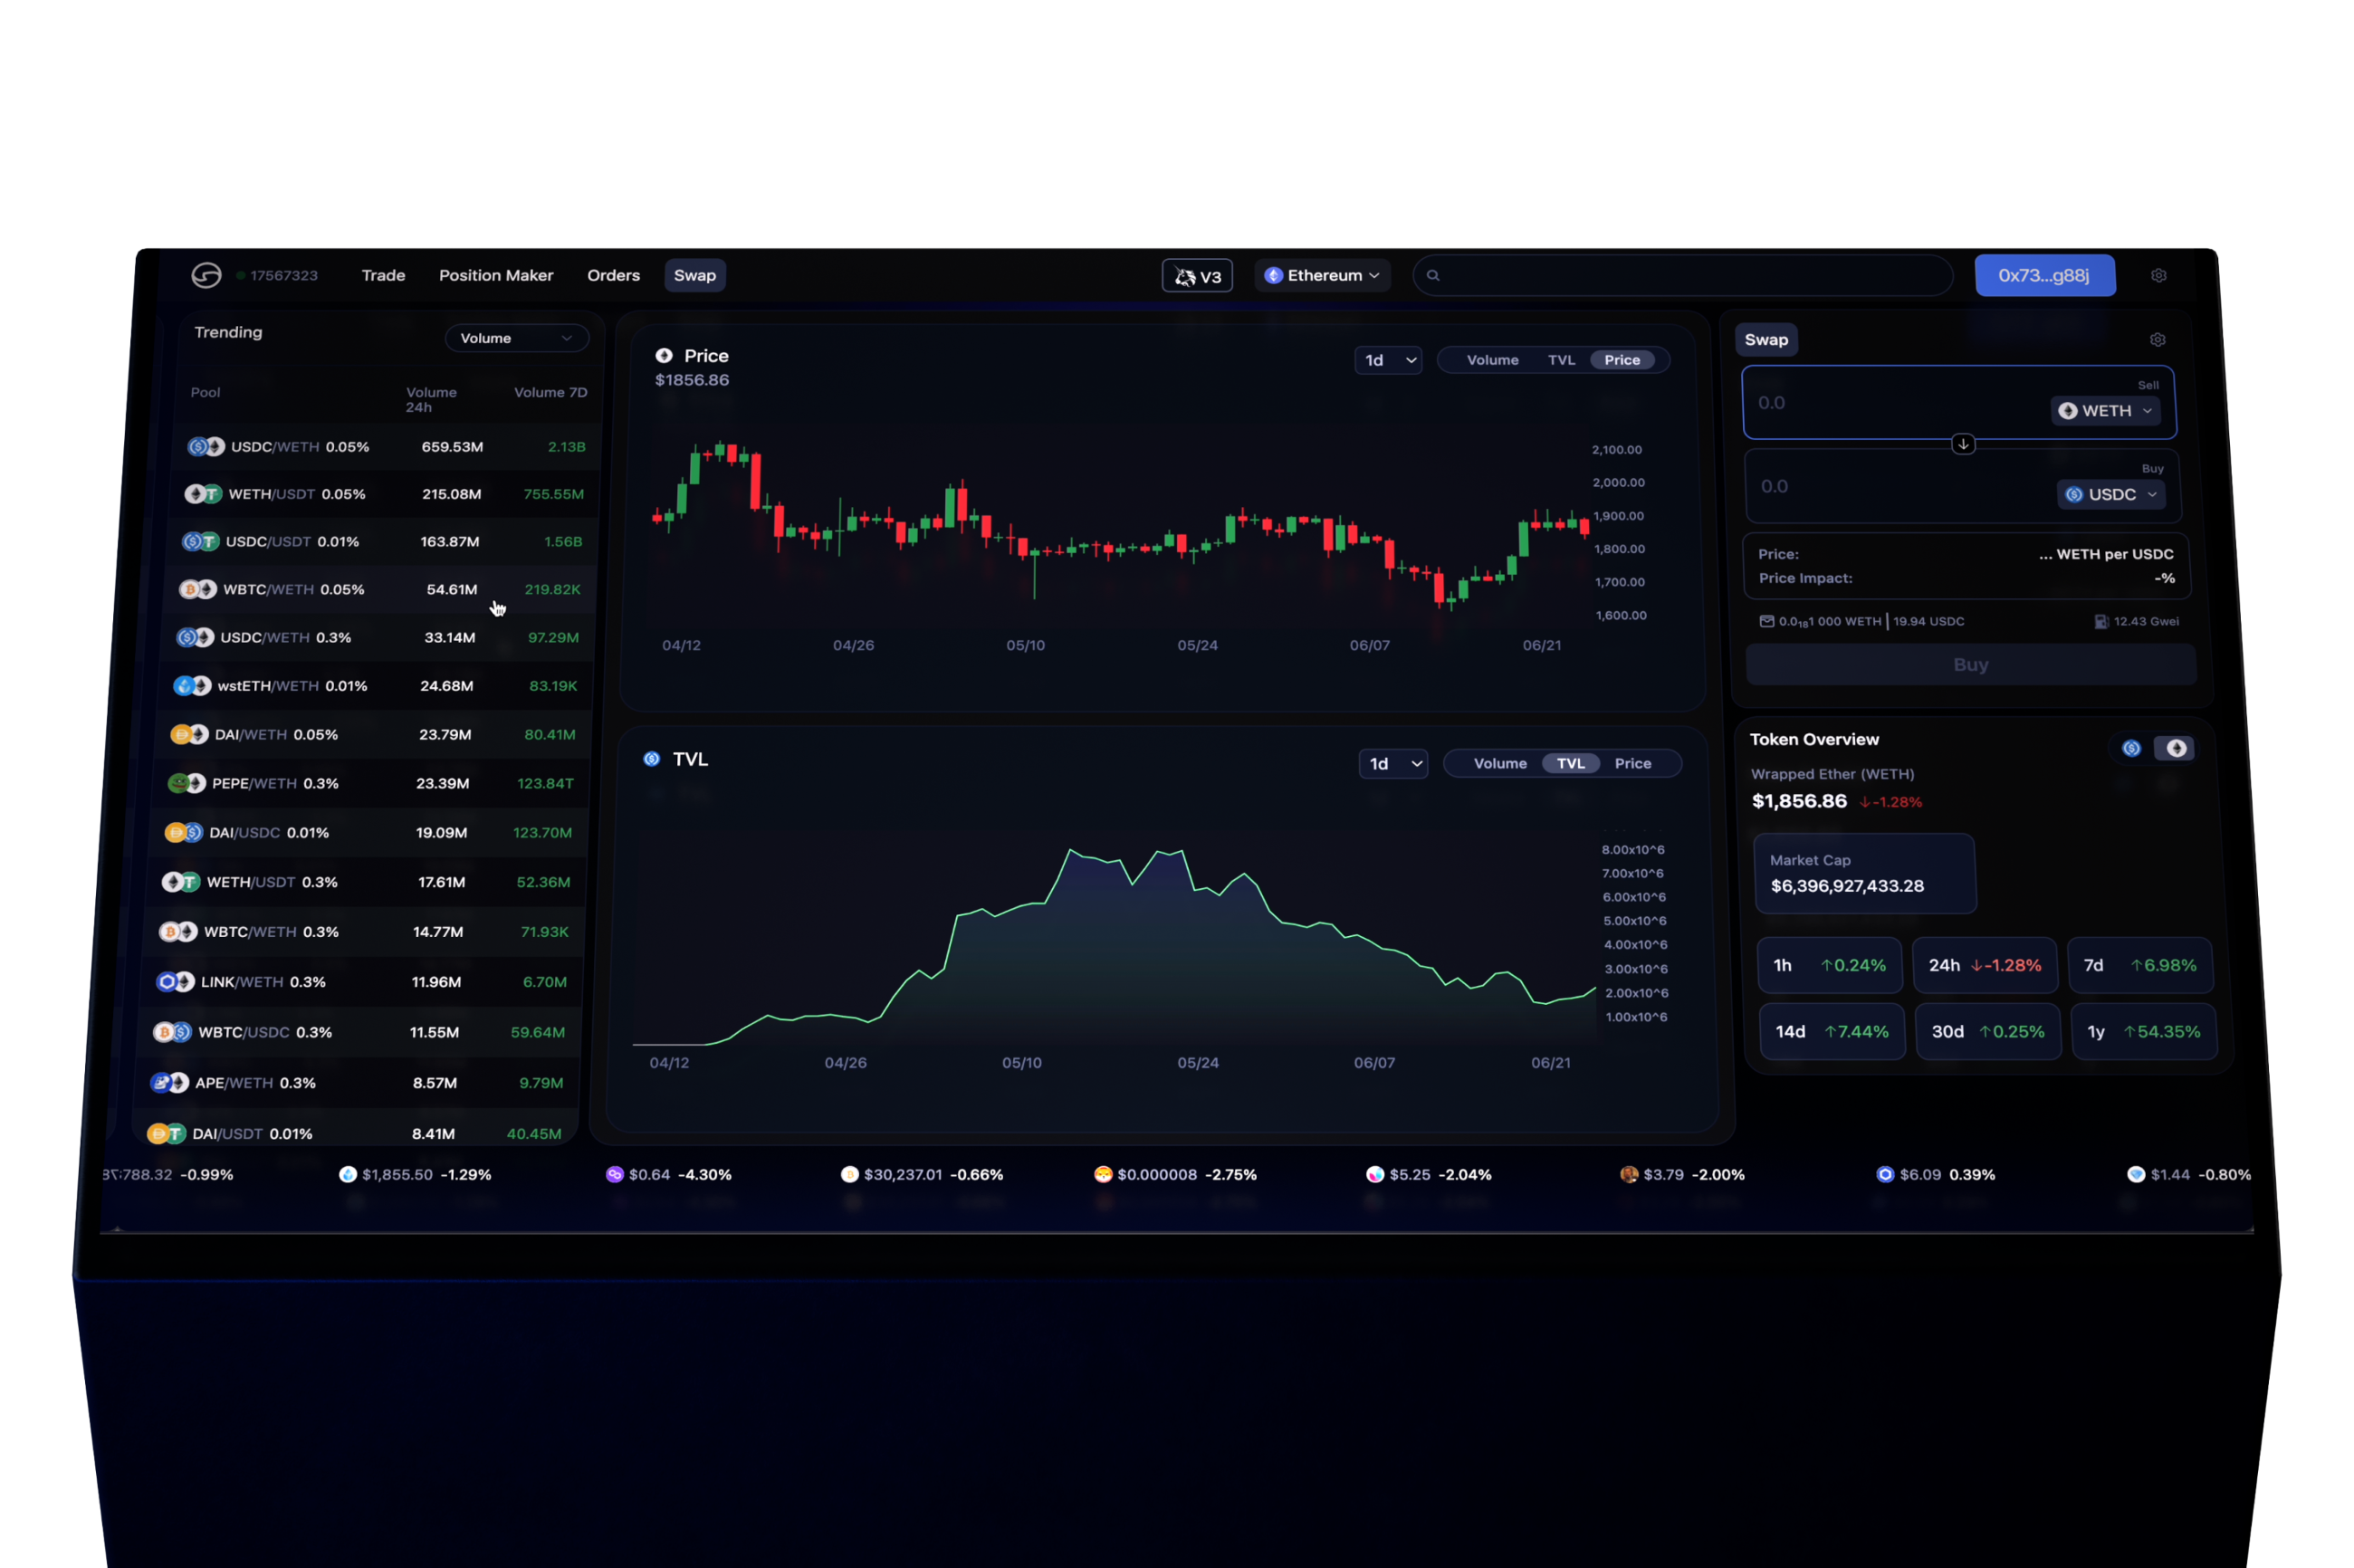Open the 1d timeframe dropdown on the price chart
The height and width of the screenshot is (1568, 2354).
pos(1388,360)
